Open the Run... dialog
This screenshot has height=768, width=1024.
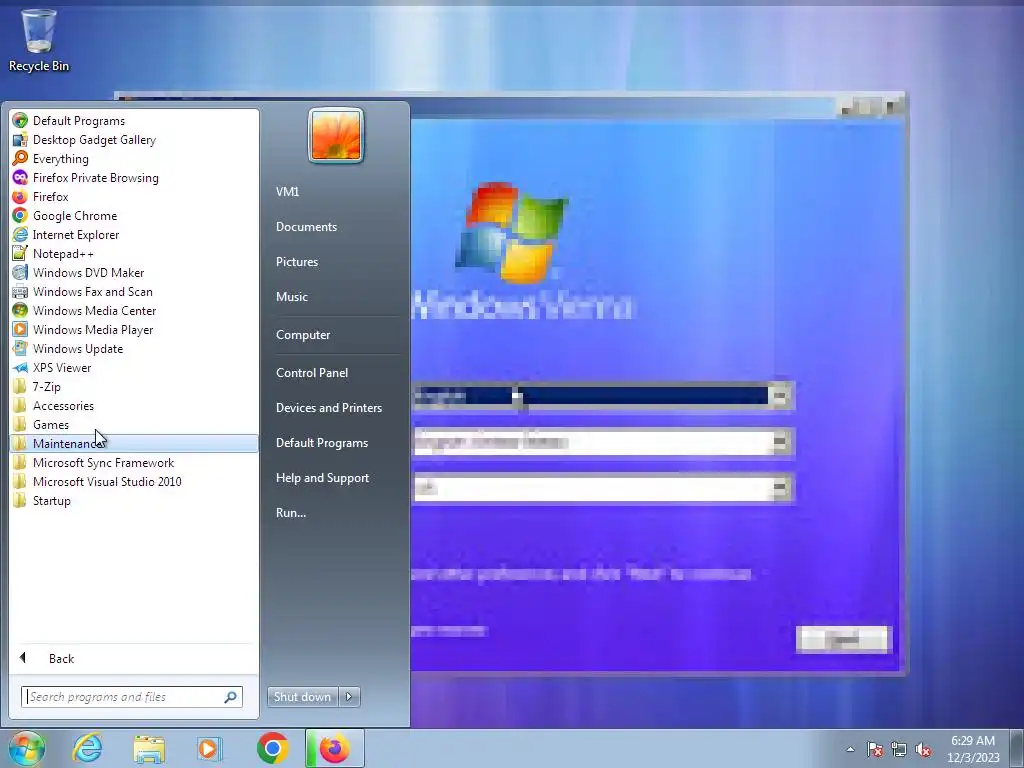tap(291, 513)
